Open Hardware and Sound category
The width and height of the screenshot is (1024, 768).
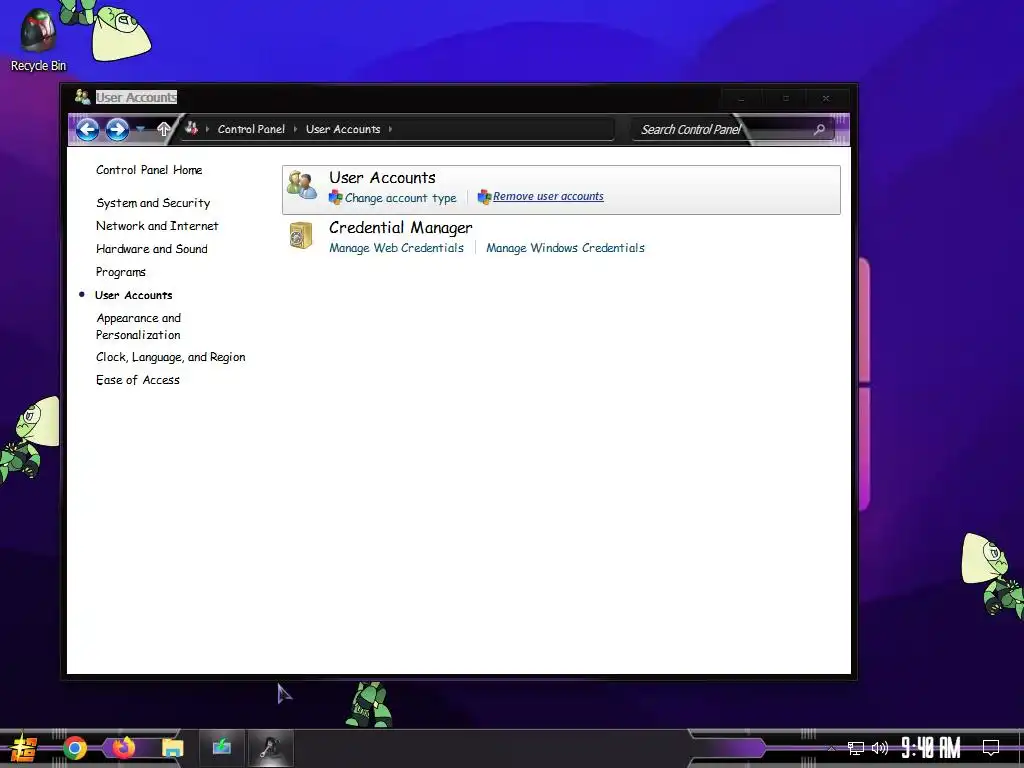[x=152, y=249]
